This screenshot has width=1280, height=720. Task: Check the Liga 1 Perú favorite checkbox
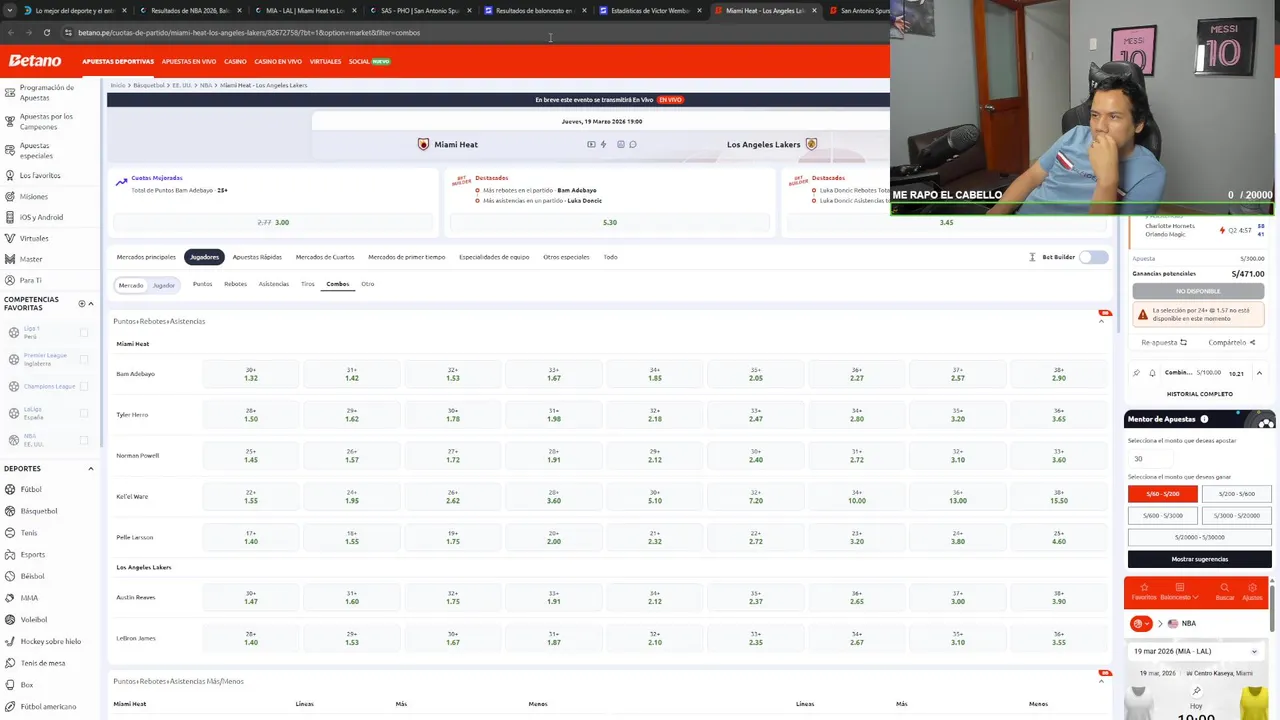coord(84,333)
